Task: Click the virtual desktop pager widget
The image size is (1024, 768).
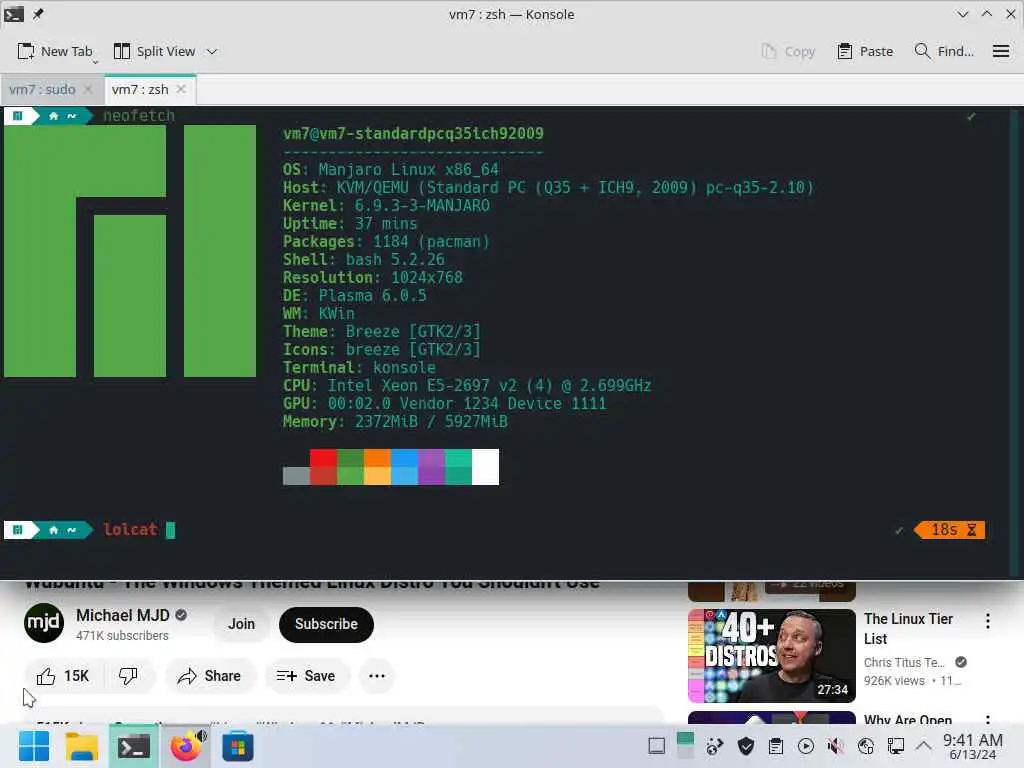Action: click(685, 745)
